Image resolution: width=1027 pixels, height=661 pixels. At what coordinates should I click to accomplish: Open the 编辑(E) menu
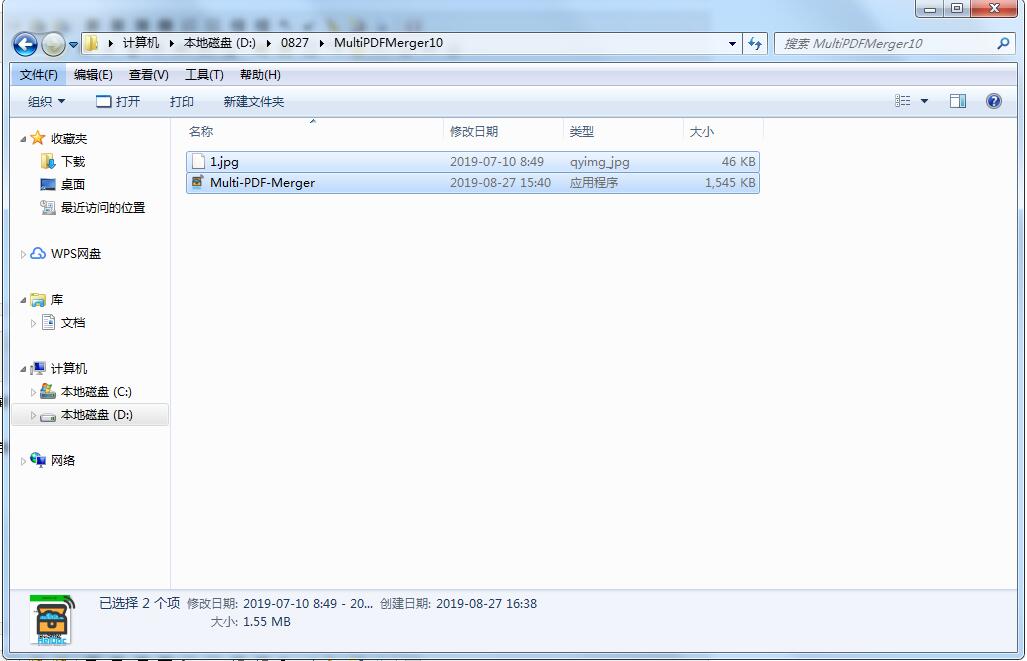point(93,75)
